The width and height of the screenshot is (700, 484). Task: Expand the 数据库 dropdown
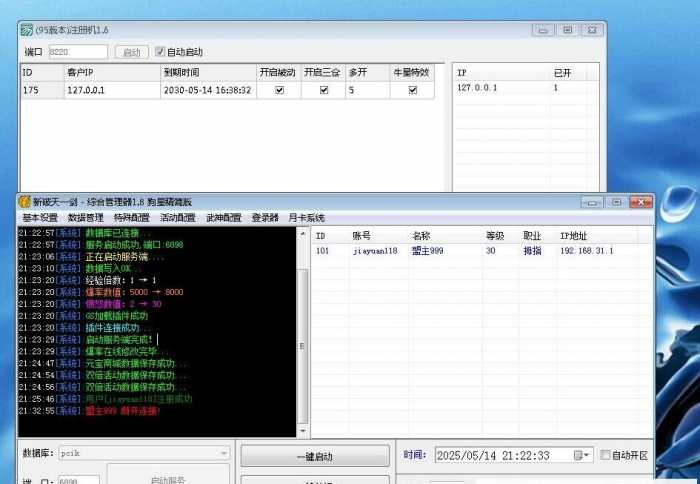pos(223,455)
